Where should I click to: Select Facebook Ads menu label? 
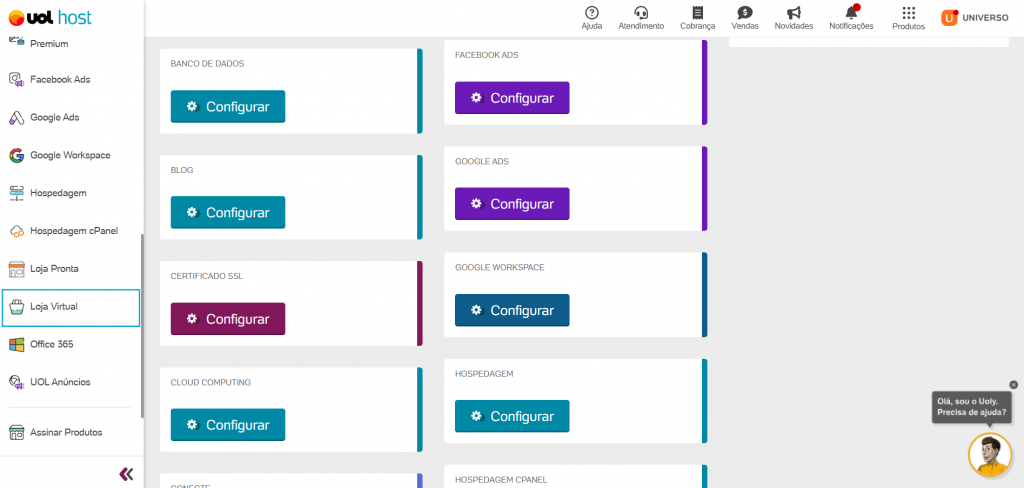60,80
